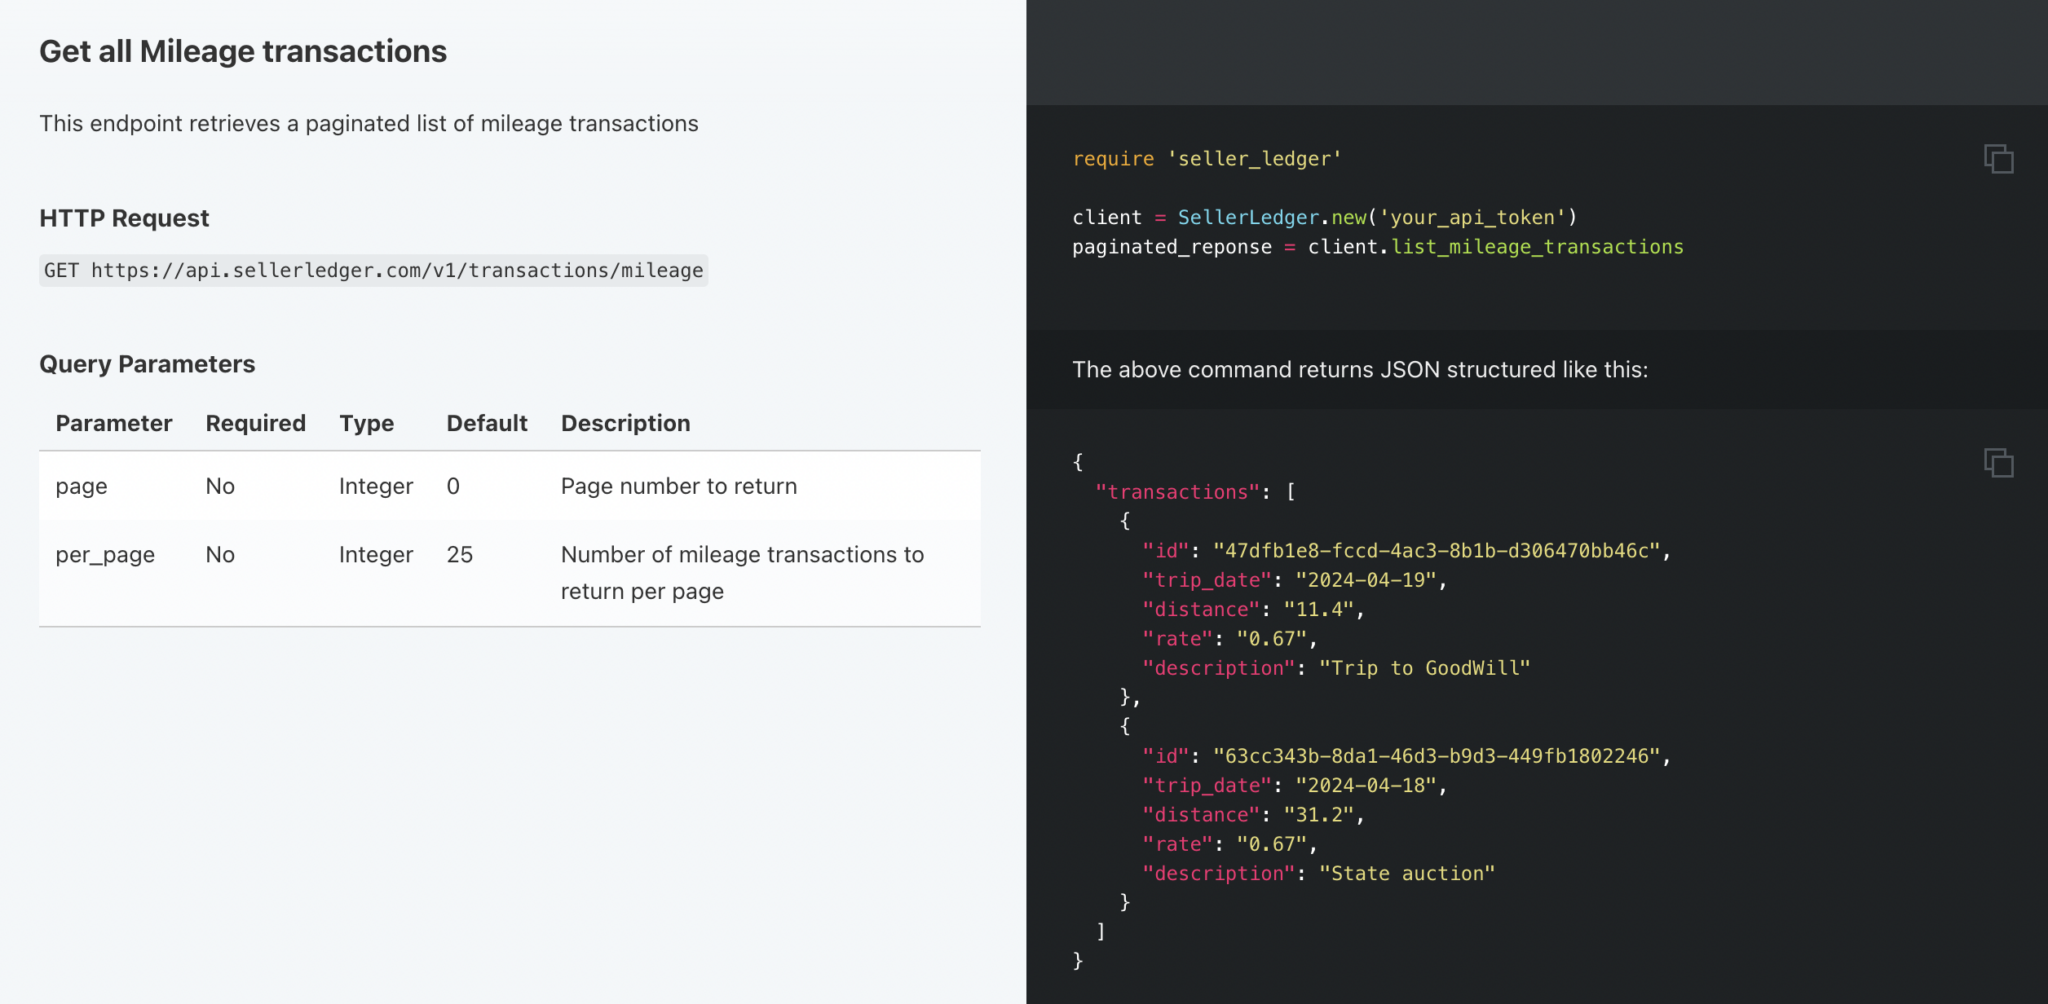Click the require 'seller_ledger' line
The width and height of the screenshot is (2048, 1004).
tap(1206, 158)
